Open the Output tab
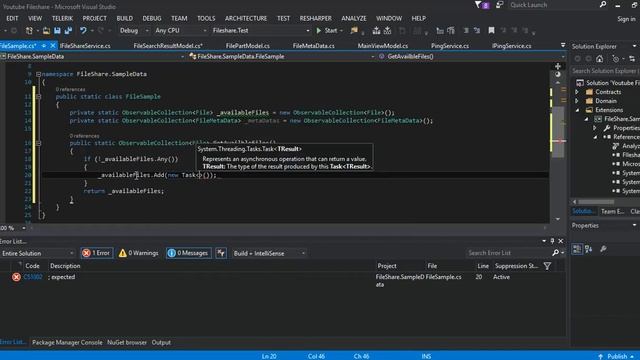Viewport: 640px width, 360px height. click(x=161, y=342)
